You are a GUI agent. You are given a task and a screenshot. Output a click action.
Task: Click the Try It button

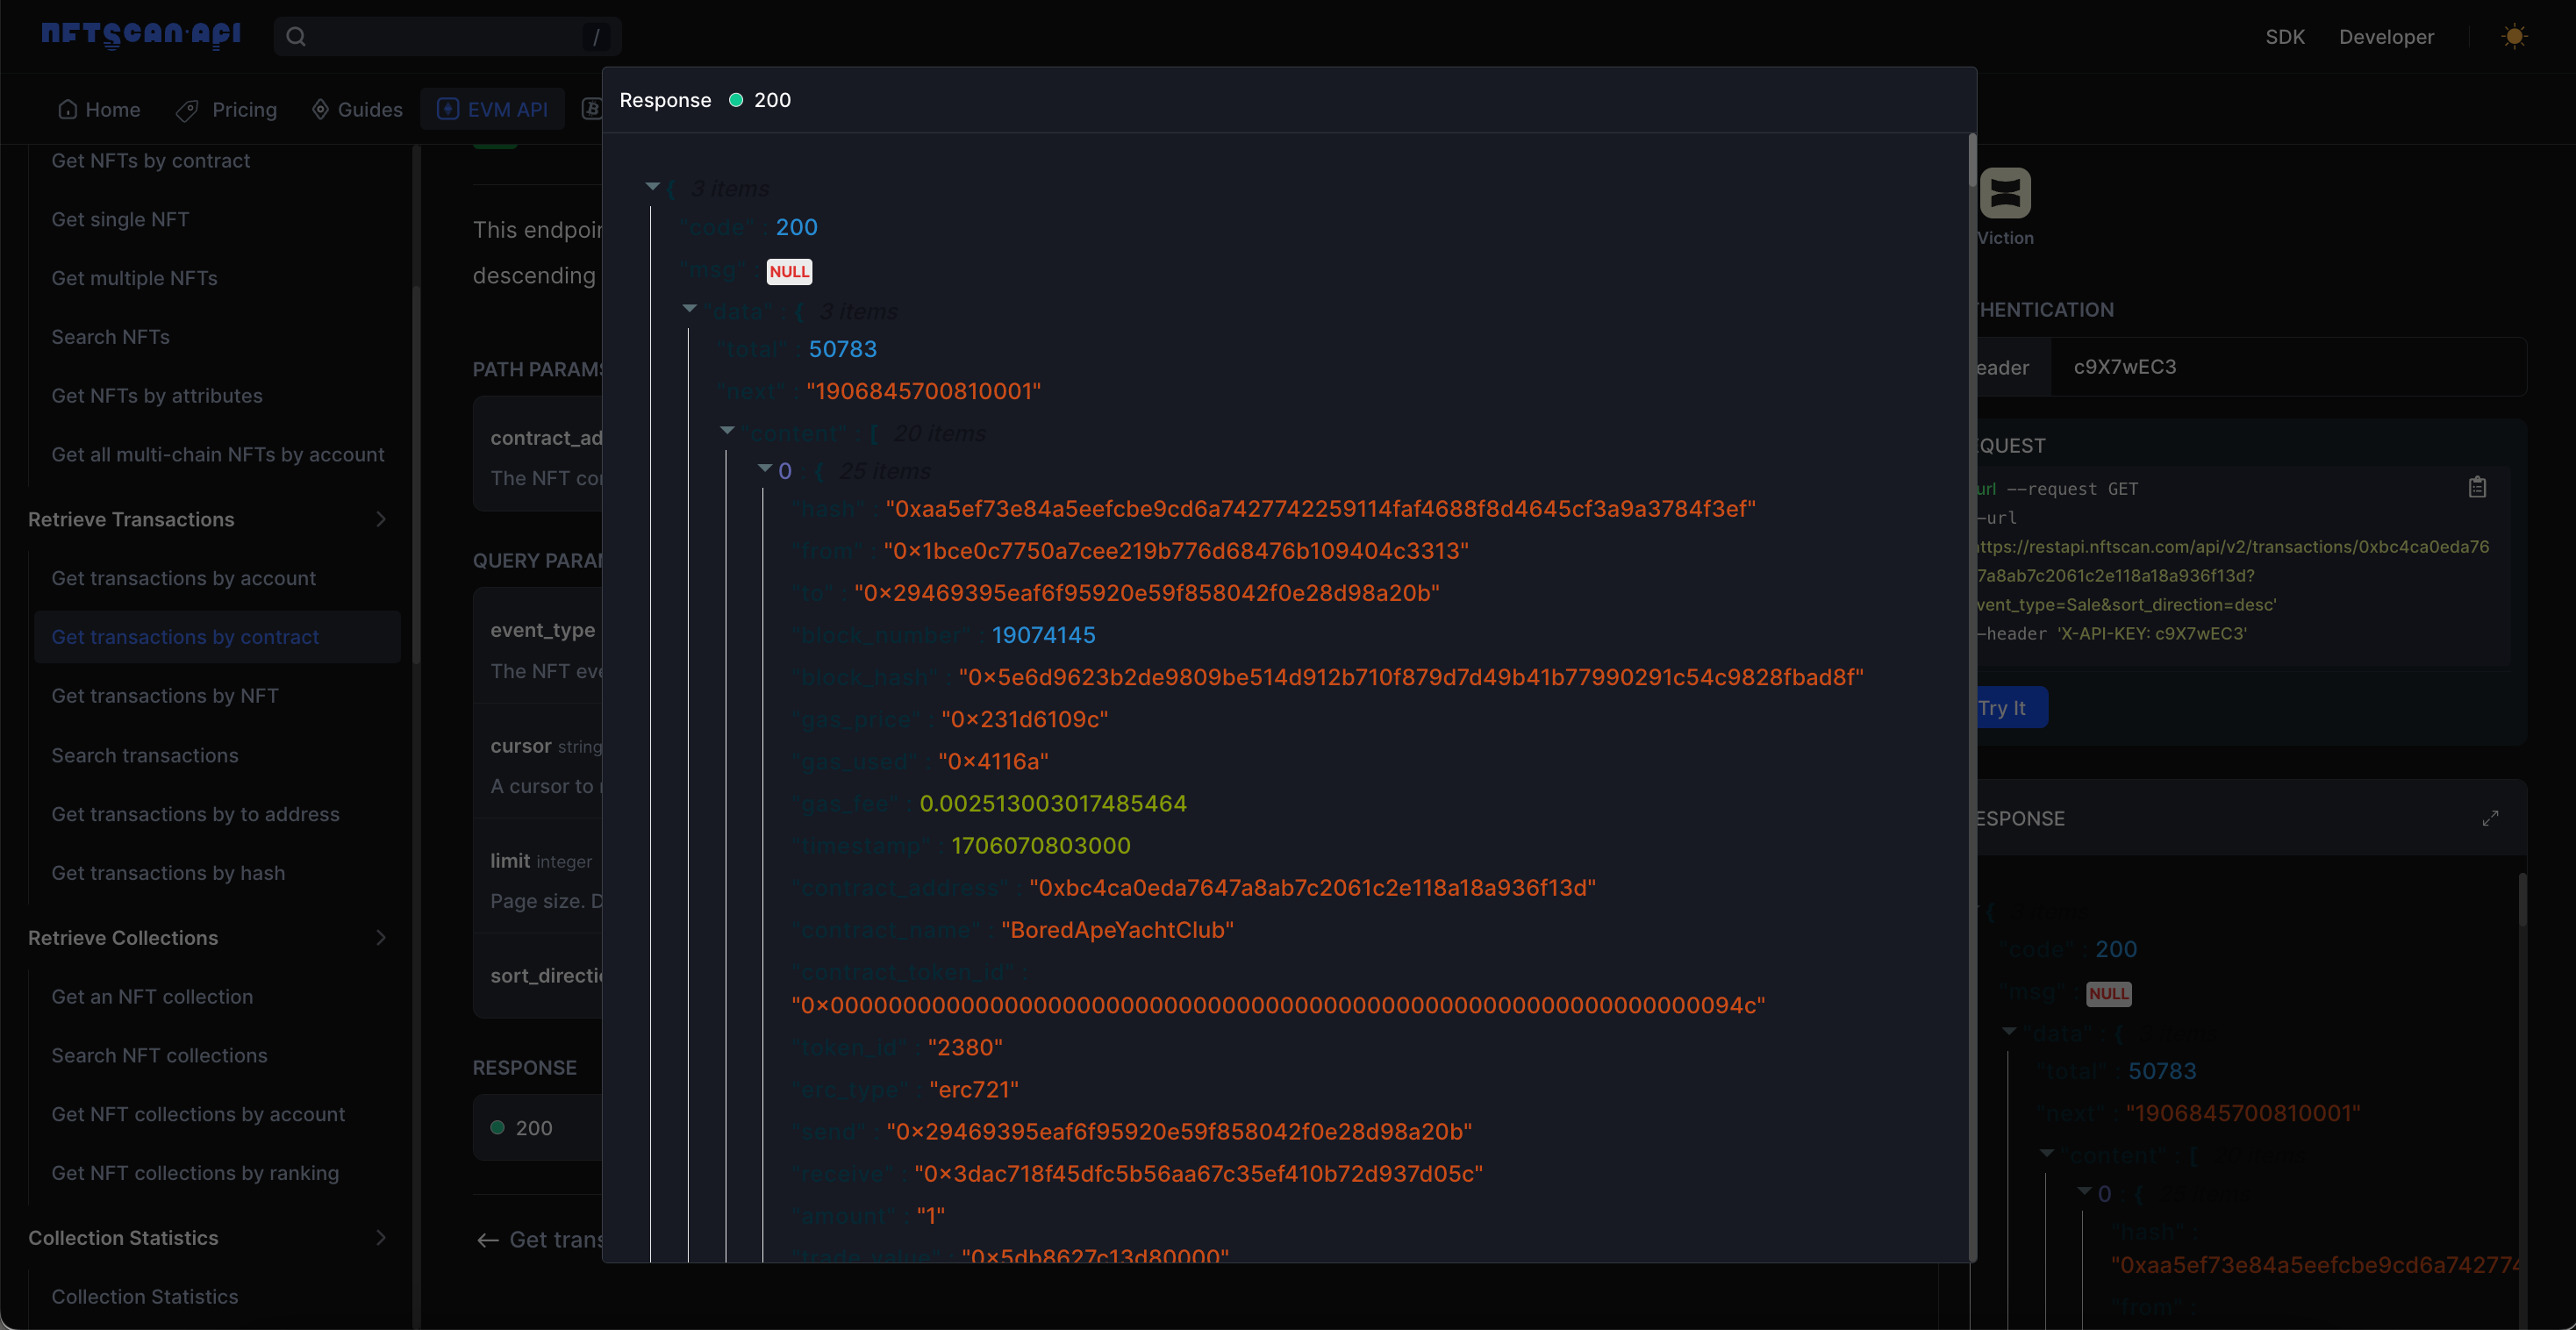tap(2010, 707)
